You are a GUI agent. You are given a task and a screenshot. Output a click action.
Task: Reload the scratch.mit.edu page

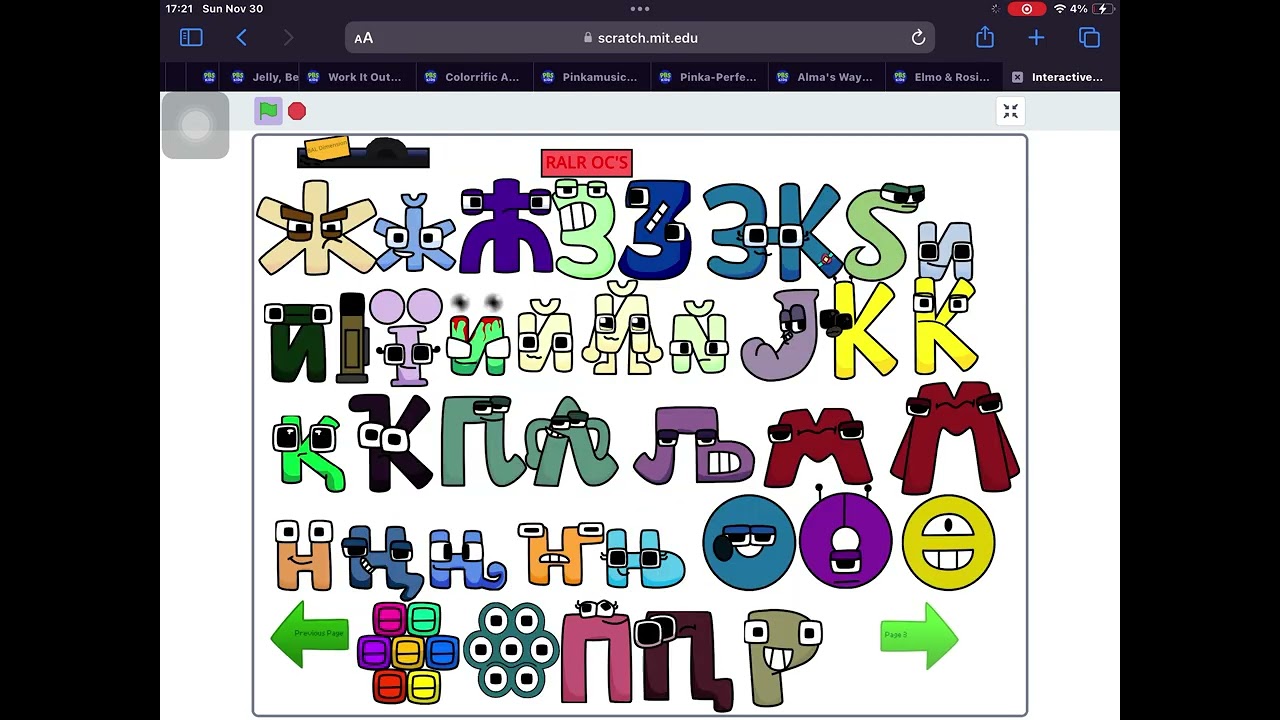tap(918, 38)
